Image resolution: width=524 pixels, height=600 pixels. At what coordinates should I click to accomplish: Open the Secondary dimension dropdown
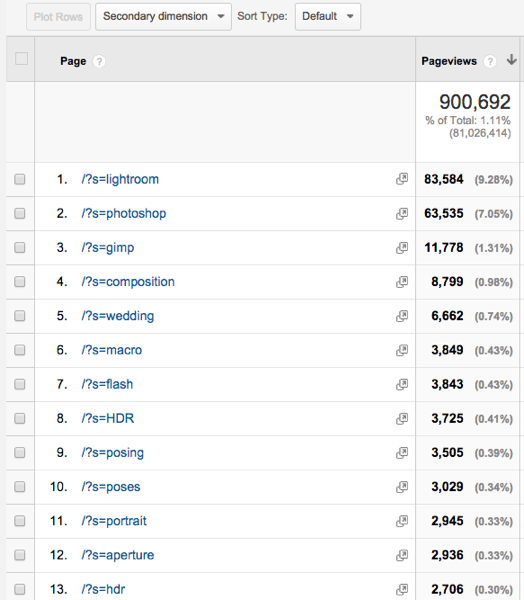[x=163, y=16]
